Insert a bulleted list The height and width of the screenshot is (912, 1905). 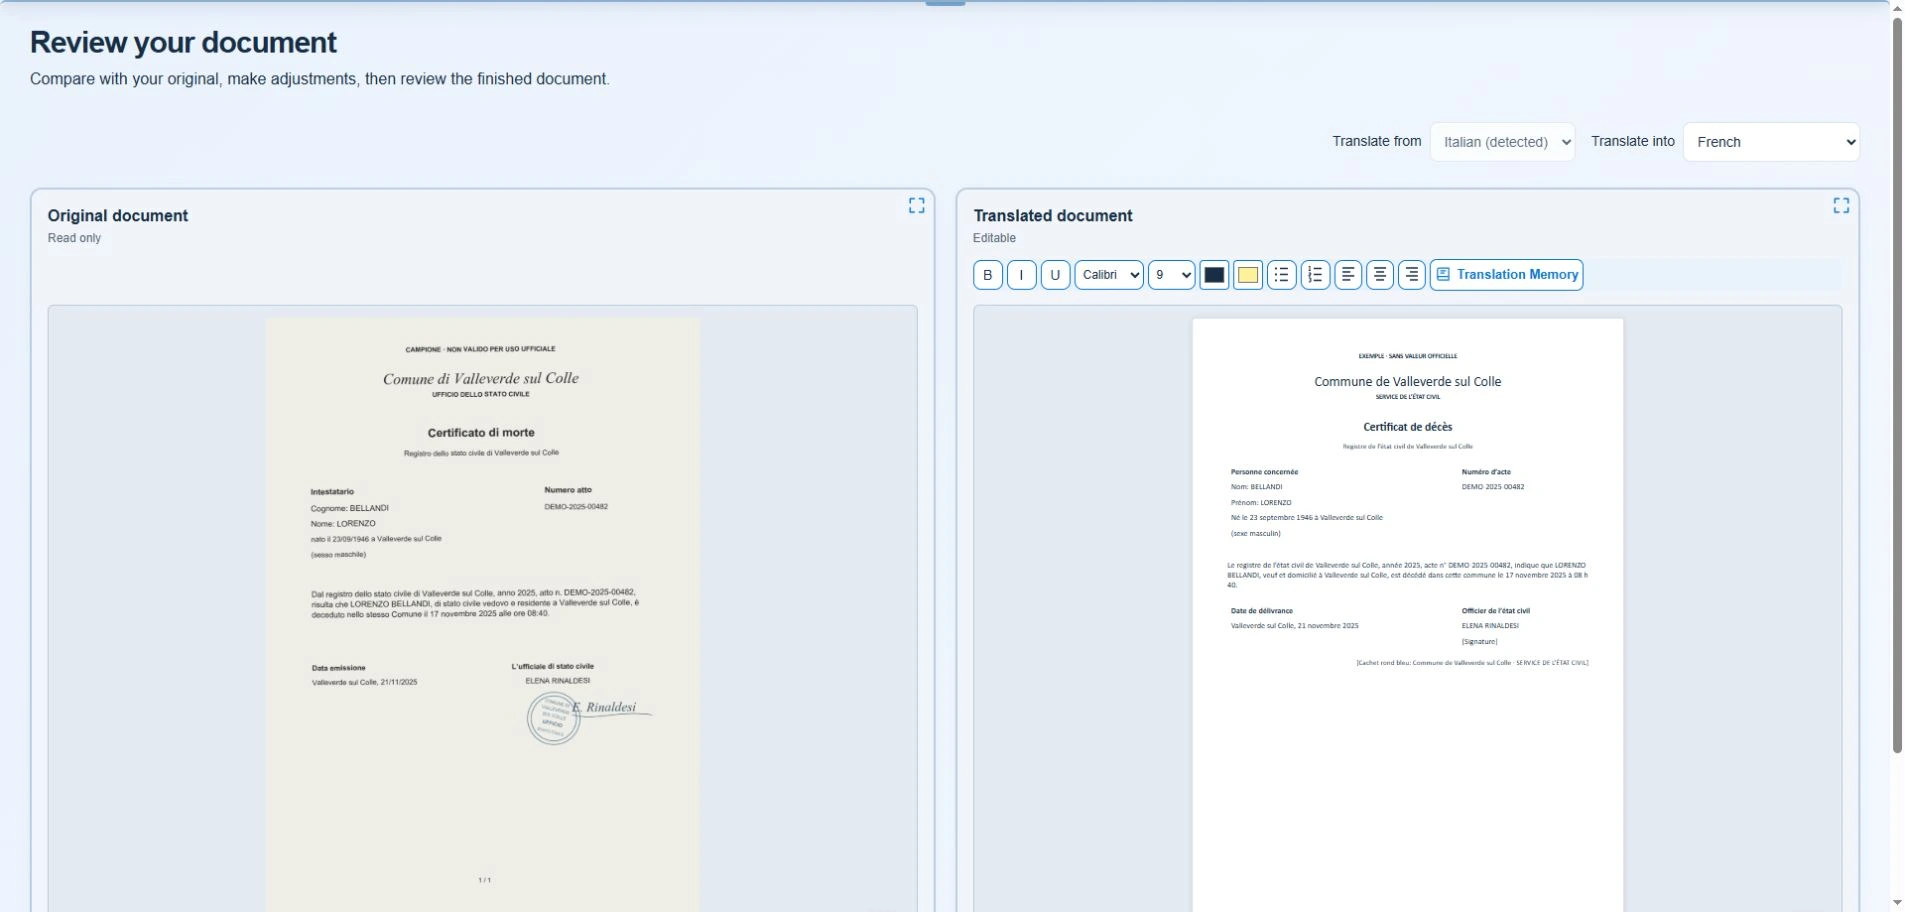[x=1282, y=275]
